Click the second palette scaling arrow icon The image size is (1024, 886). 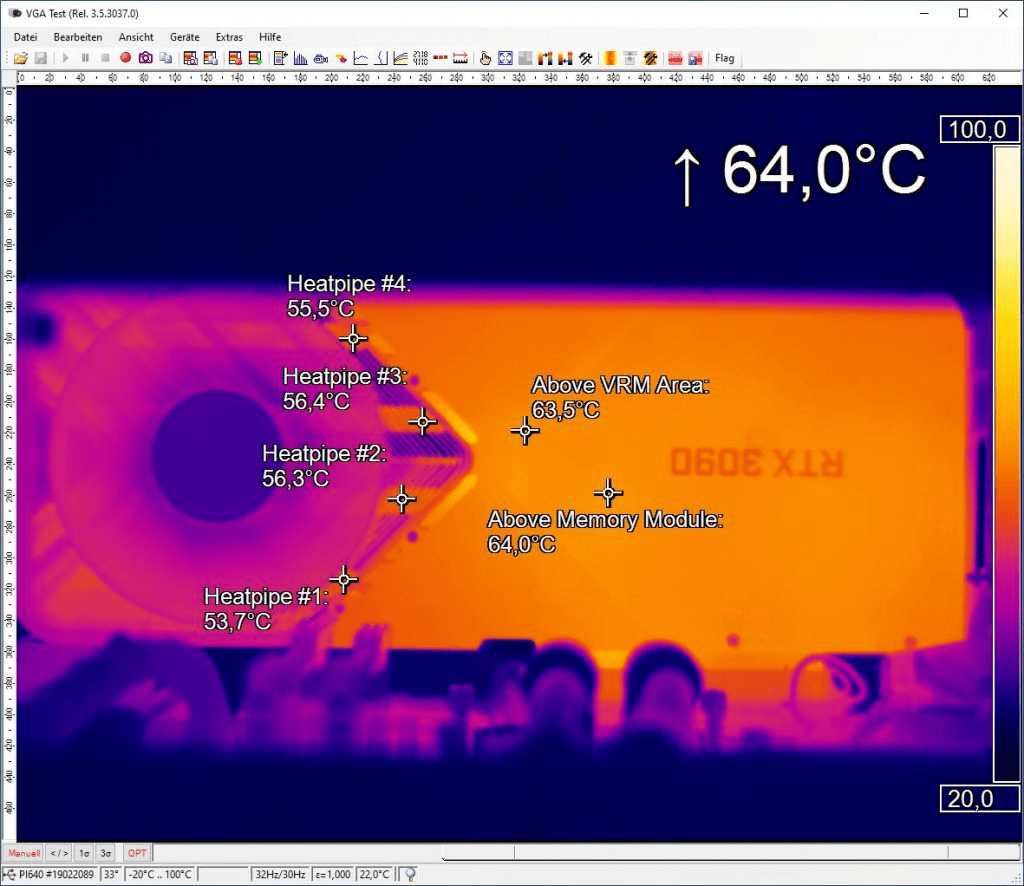[x=565, y=58]
